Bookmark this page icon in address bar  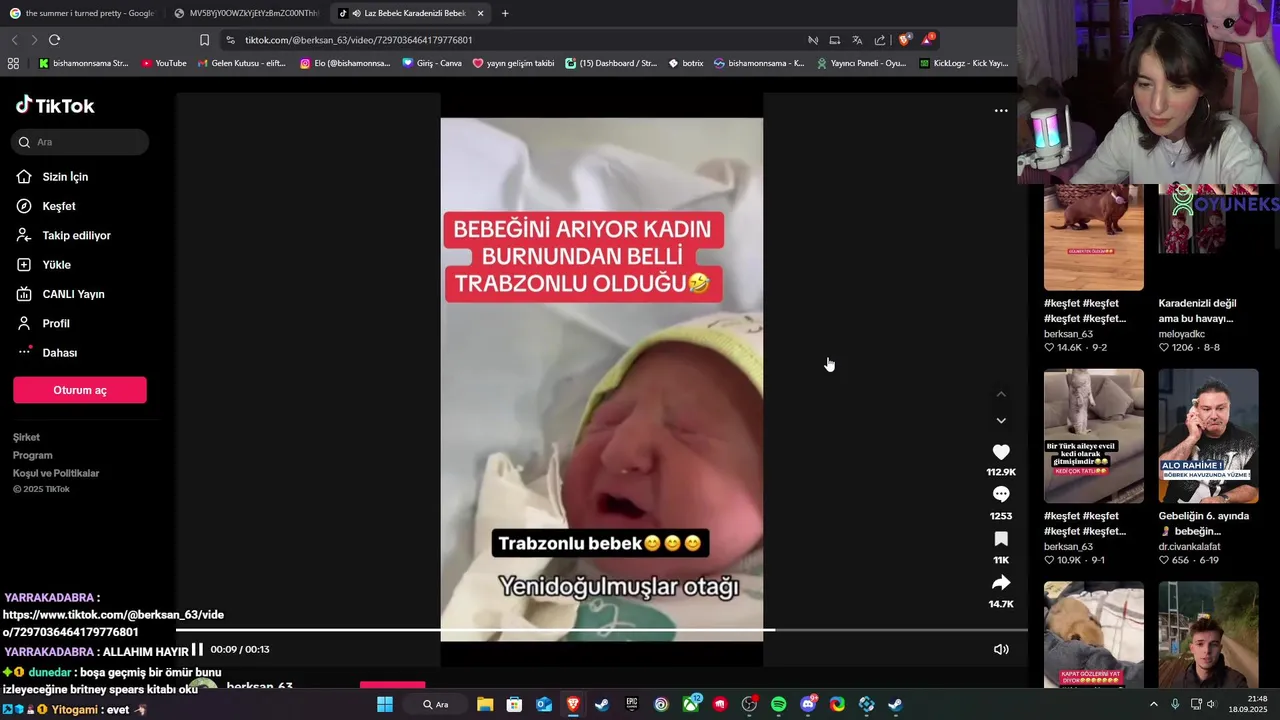(204, 40)
